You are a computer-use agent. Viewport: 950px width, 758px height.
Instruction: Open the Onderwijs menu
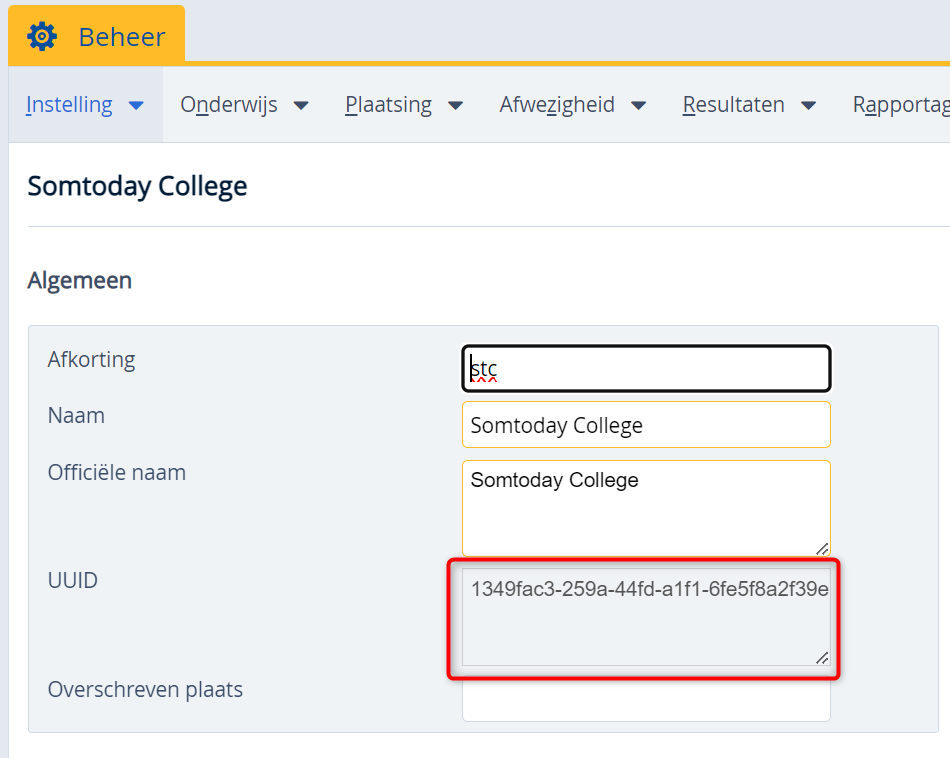[x=228, y=105]
